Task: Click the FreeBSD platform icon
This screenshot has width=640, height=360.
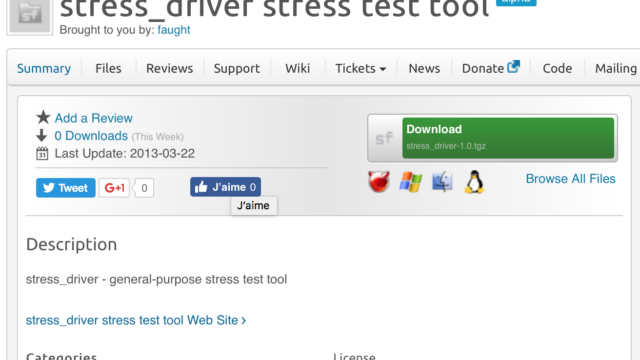Action: 379,182
